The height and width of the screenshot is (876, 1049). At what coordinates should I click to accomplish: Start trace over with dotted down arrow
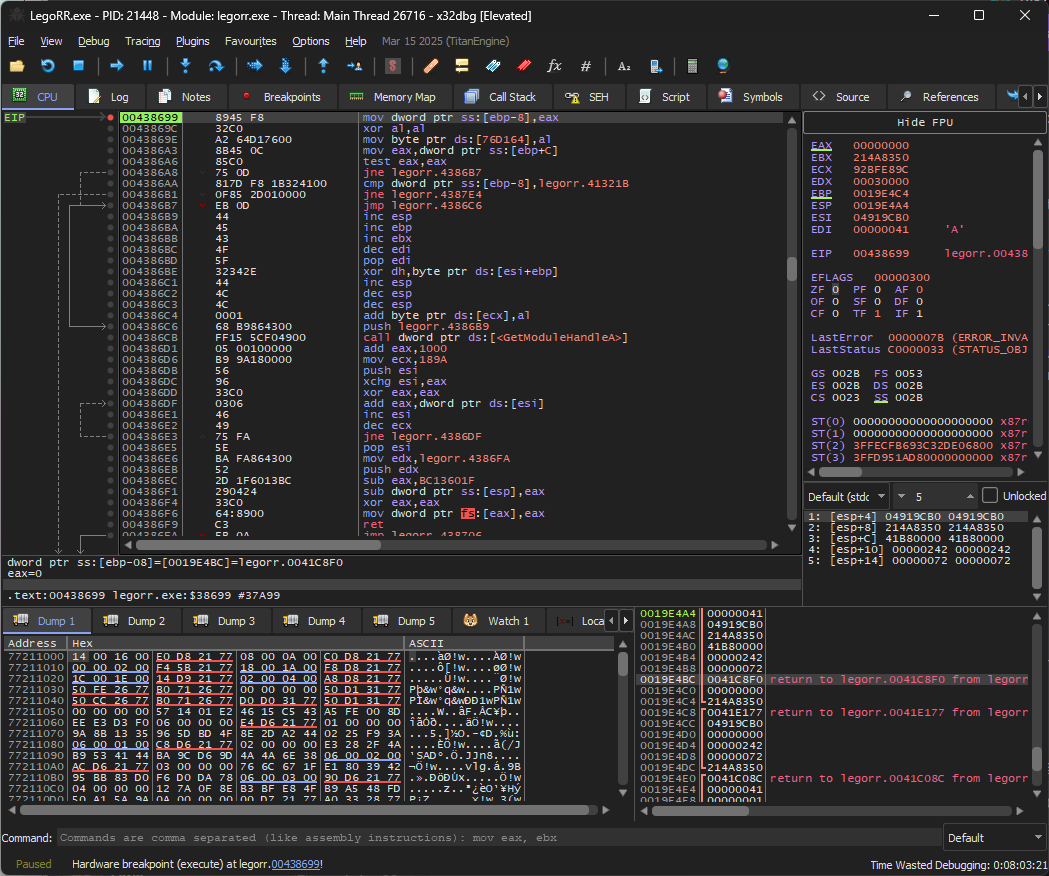(286, 66)
